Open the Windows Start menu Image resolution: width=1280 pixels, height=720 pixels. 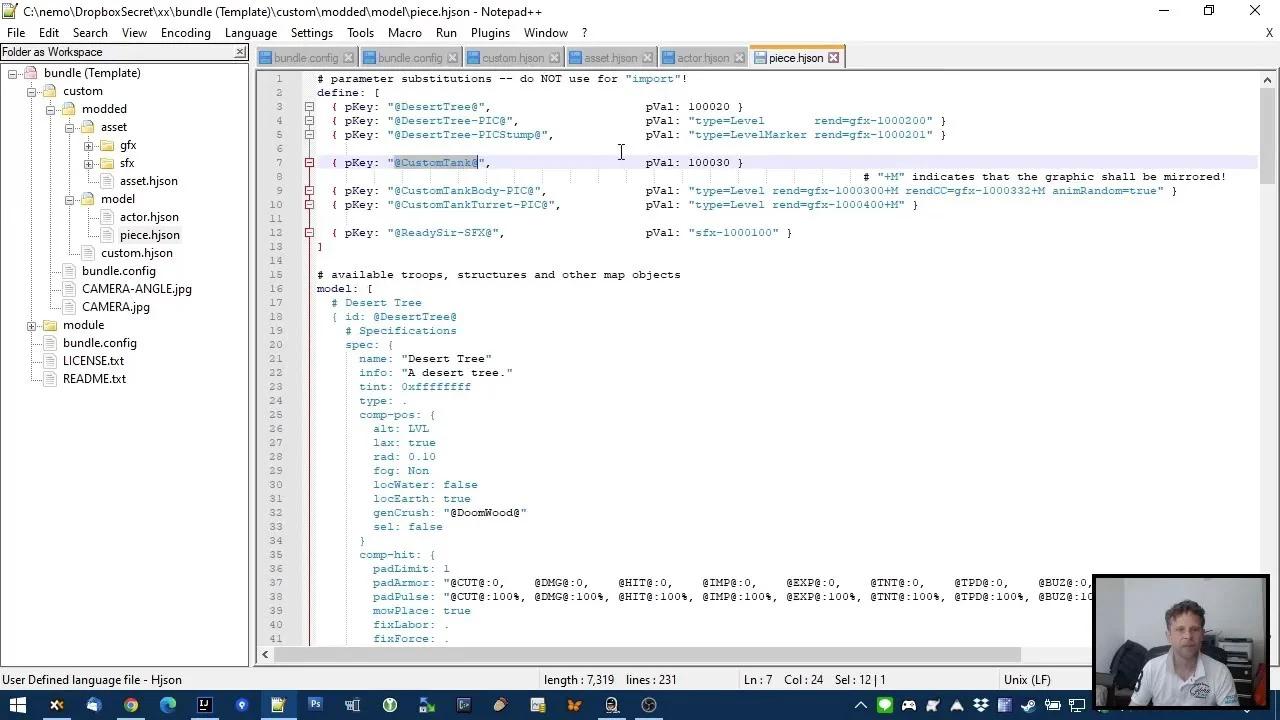point(17,705)
